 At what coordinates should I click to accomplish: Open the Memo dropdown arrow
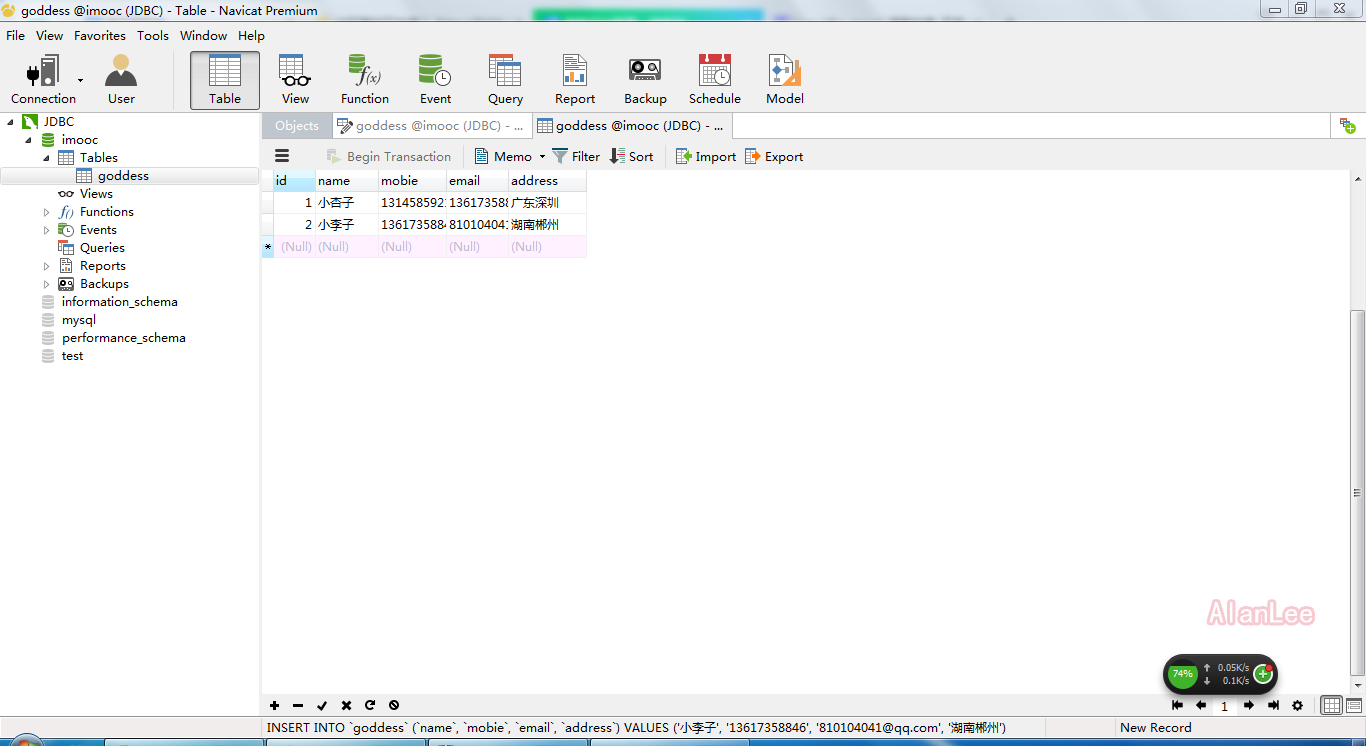coord(542,157)
